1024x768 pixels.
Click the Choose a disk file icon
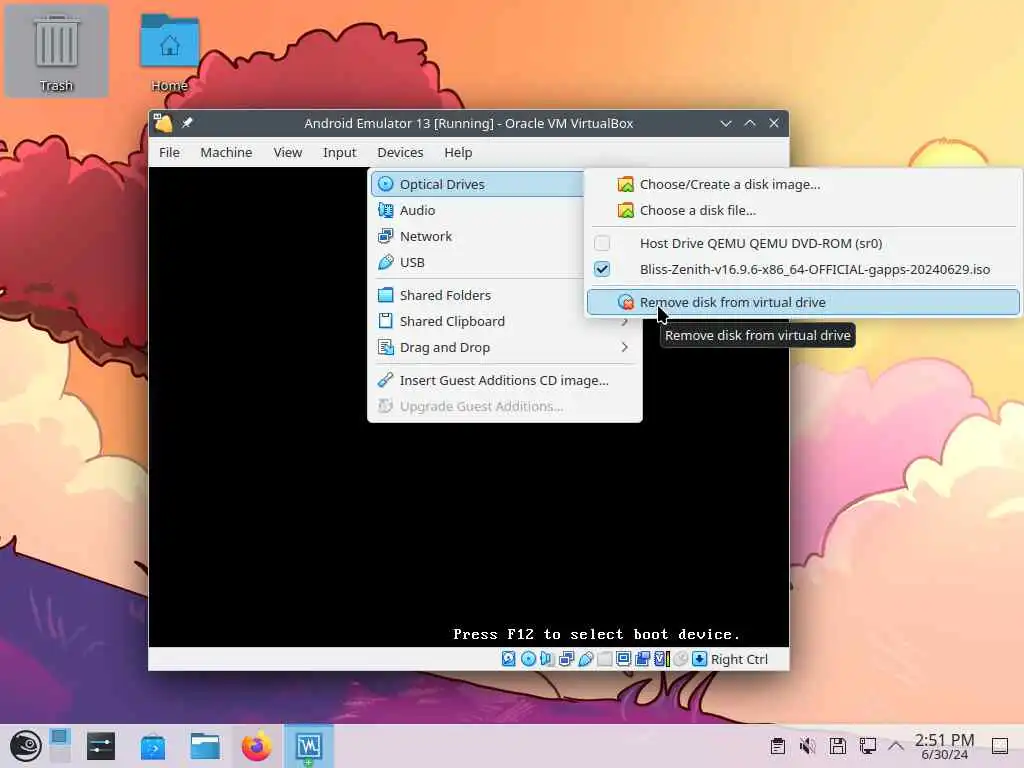click(626, 210)
